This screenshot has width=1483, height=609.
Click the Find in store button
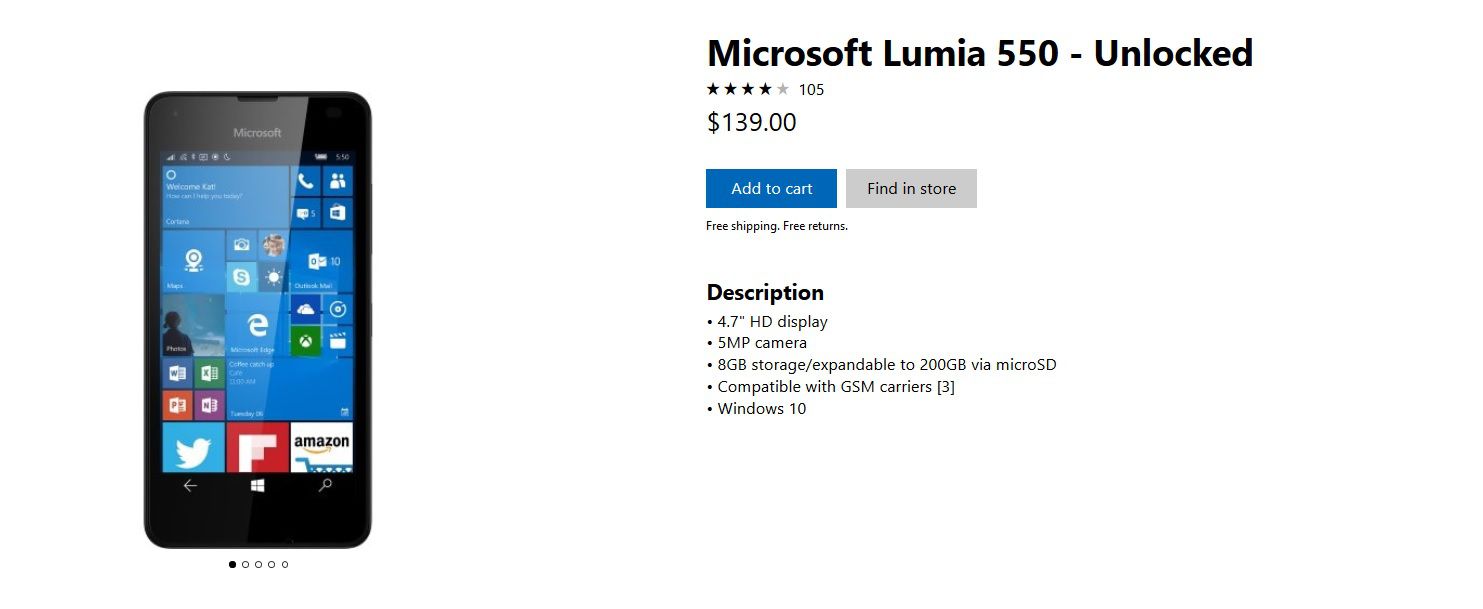click(x=911, y=188)
